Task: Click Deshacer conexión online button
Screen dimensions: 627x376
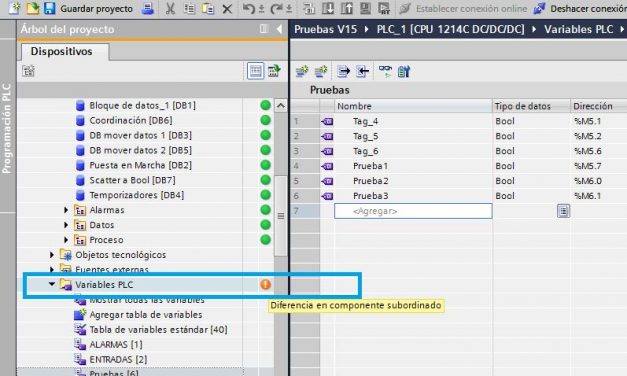Action: [580, 8]
